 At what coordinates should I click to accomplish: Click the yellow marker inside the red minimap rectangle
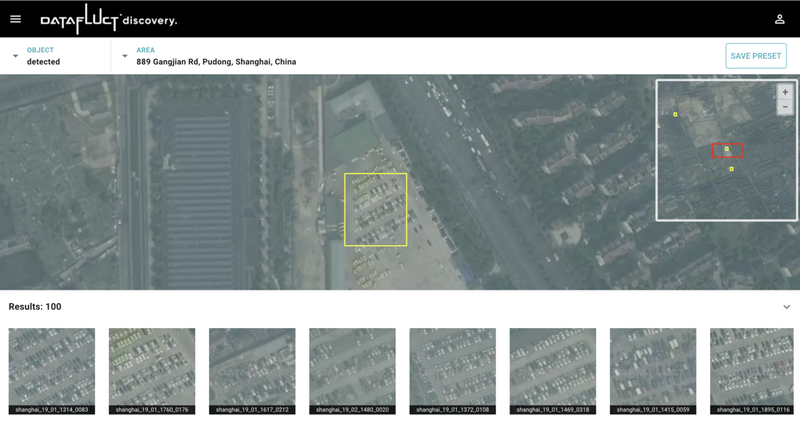(727, 149)
